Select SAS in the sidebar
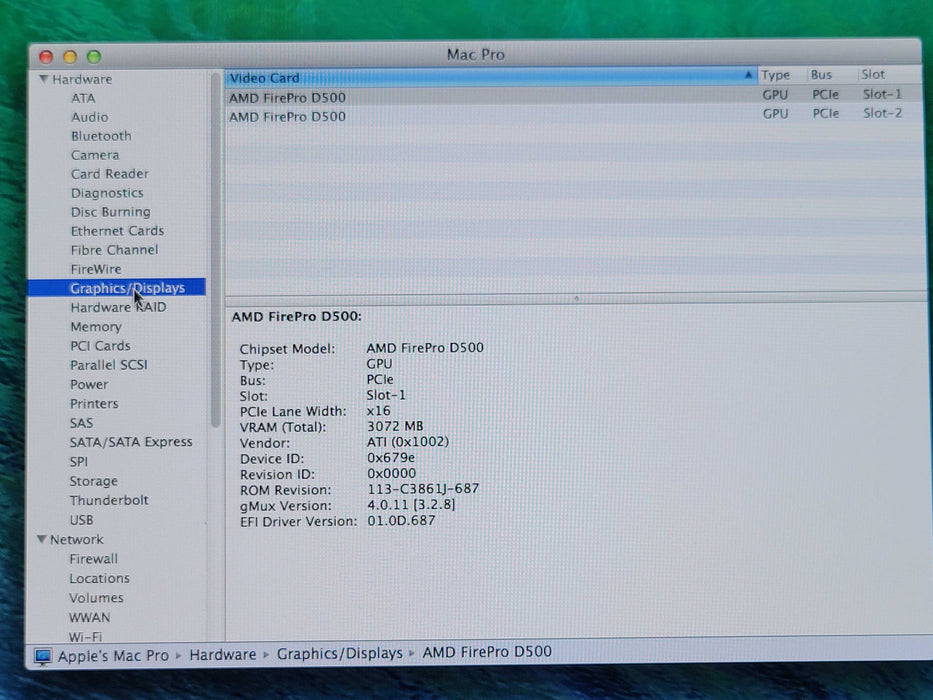Image resolution: width=933 pixels, height=700 pixels. [81, 423]
